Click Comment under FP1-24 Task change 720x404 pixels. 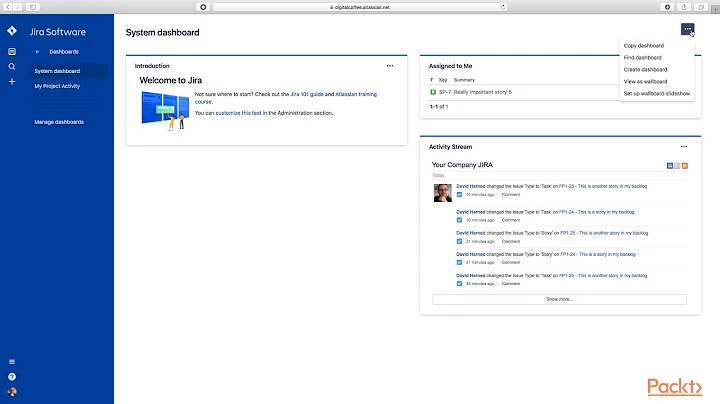[511, 220]
